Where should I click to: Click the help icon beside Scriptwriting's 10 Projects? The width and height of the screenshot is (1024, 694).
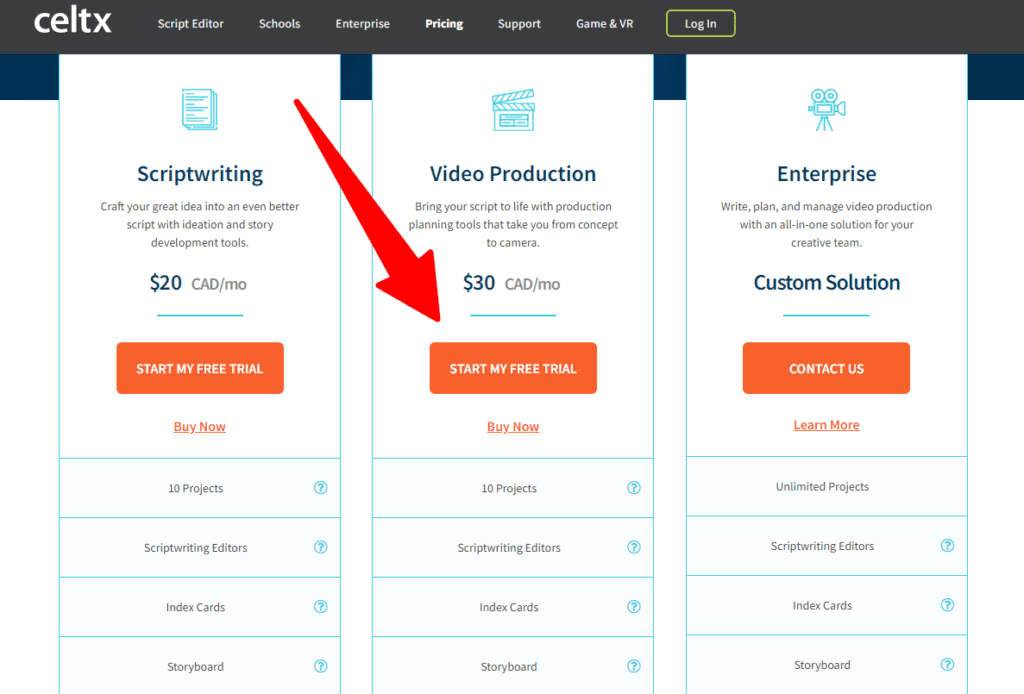click(x=320, y=487)
